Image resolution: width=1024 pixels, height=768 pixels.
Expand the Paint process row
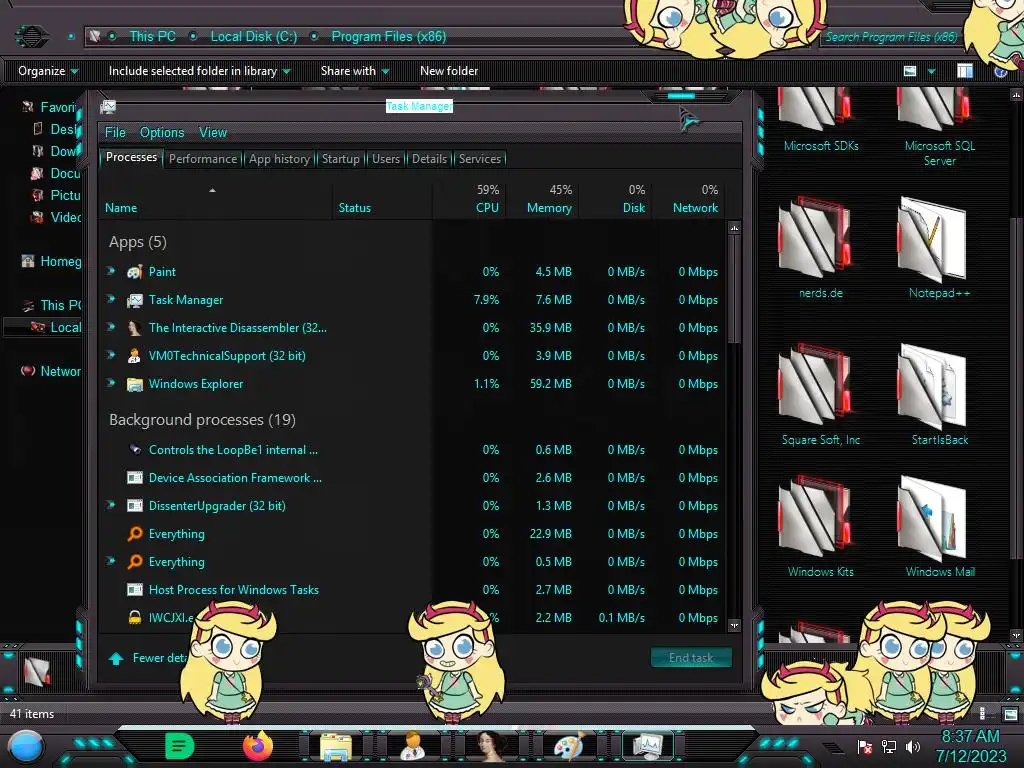pyautogui.click(x=111, y=270)
